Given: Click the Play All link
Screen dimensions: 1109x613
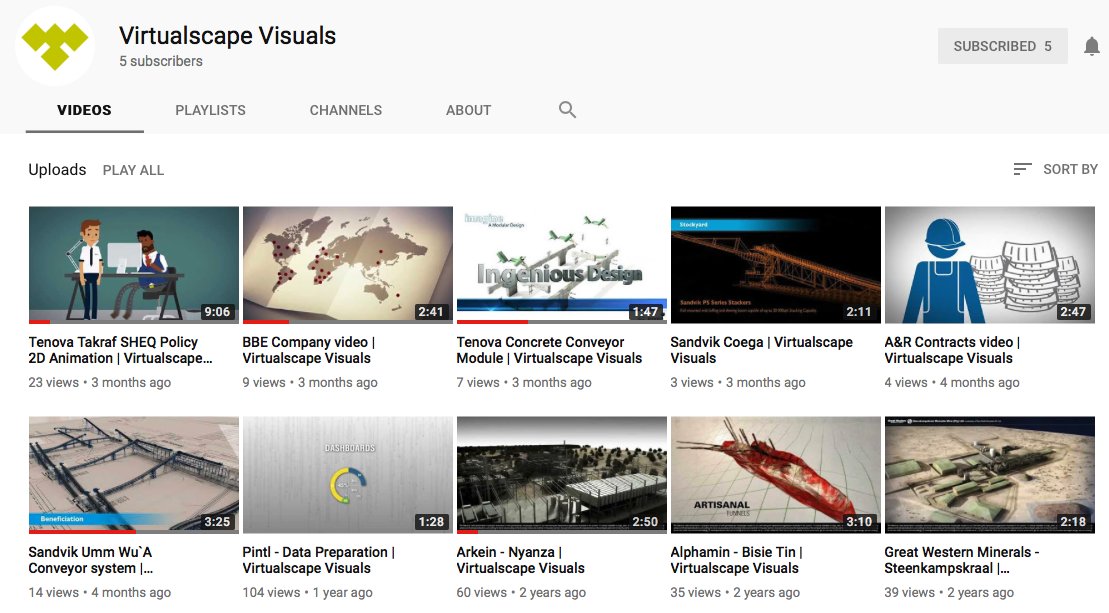Looking at the screenshot, I should click(133, 170).
